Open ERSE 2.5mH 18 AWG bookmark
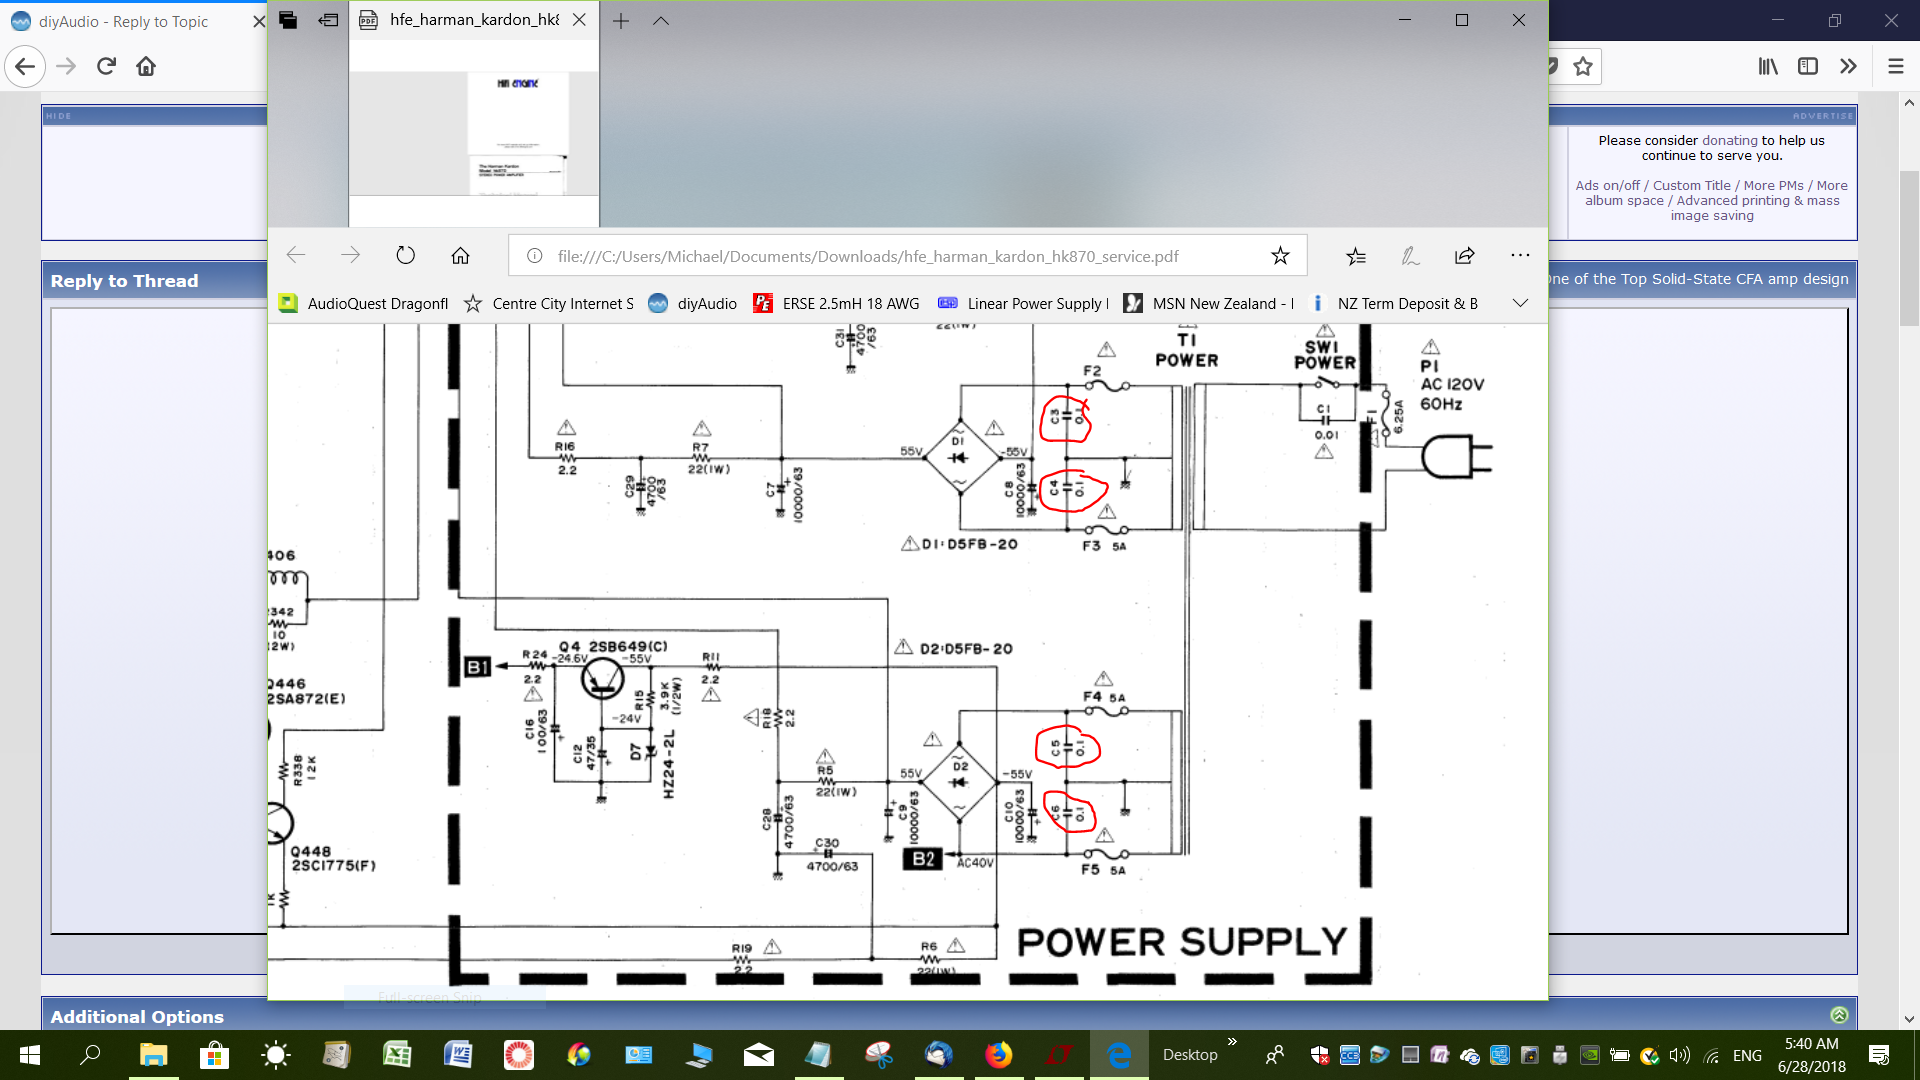The image size is (1920, 1080). pos(836,303)
